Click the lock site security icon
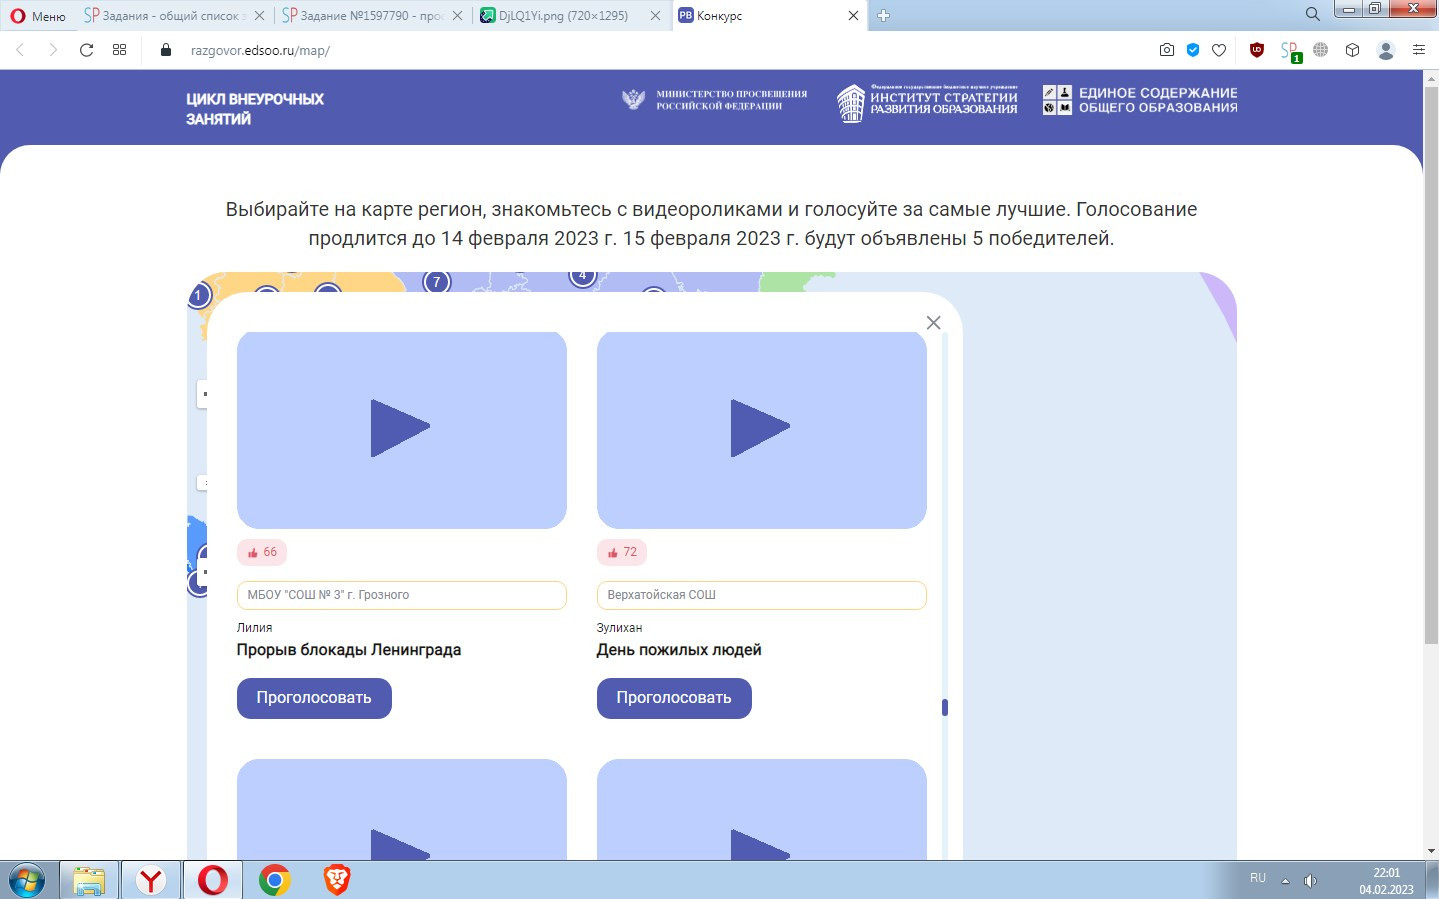1439x899 pixels. pos(166,50)
